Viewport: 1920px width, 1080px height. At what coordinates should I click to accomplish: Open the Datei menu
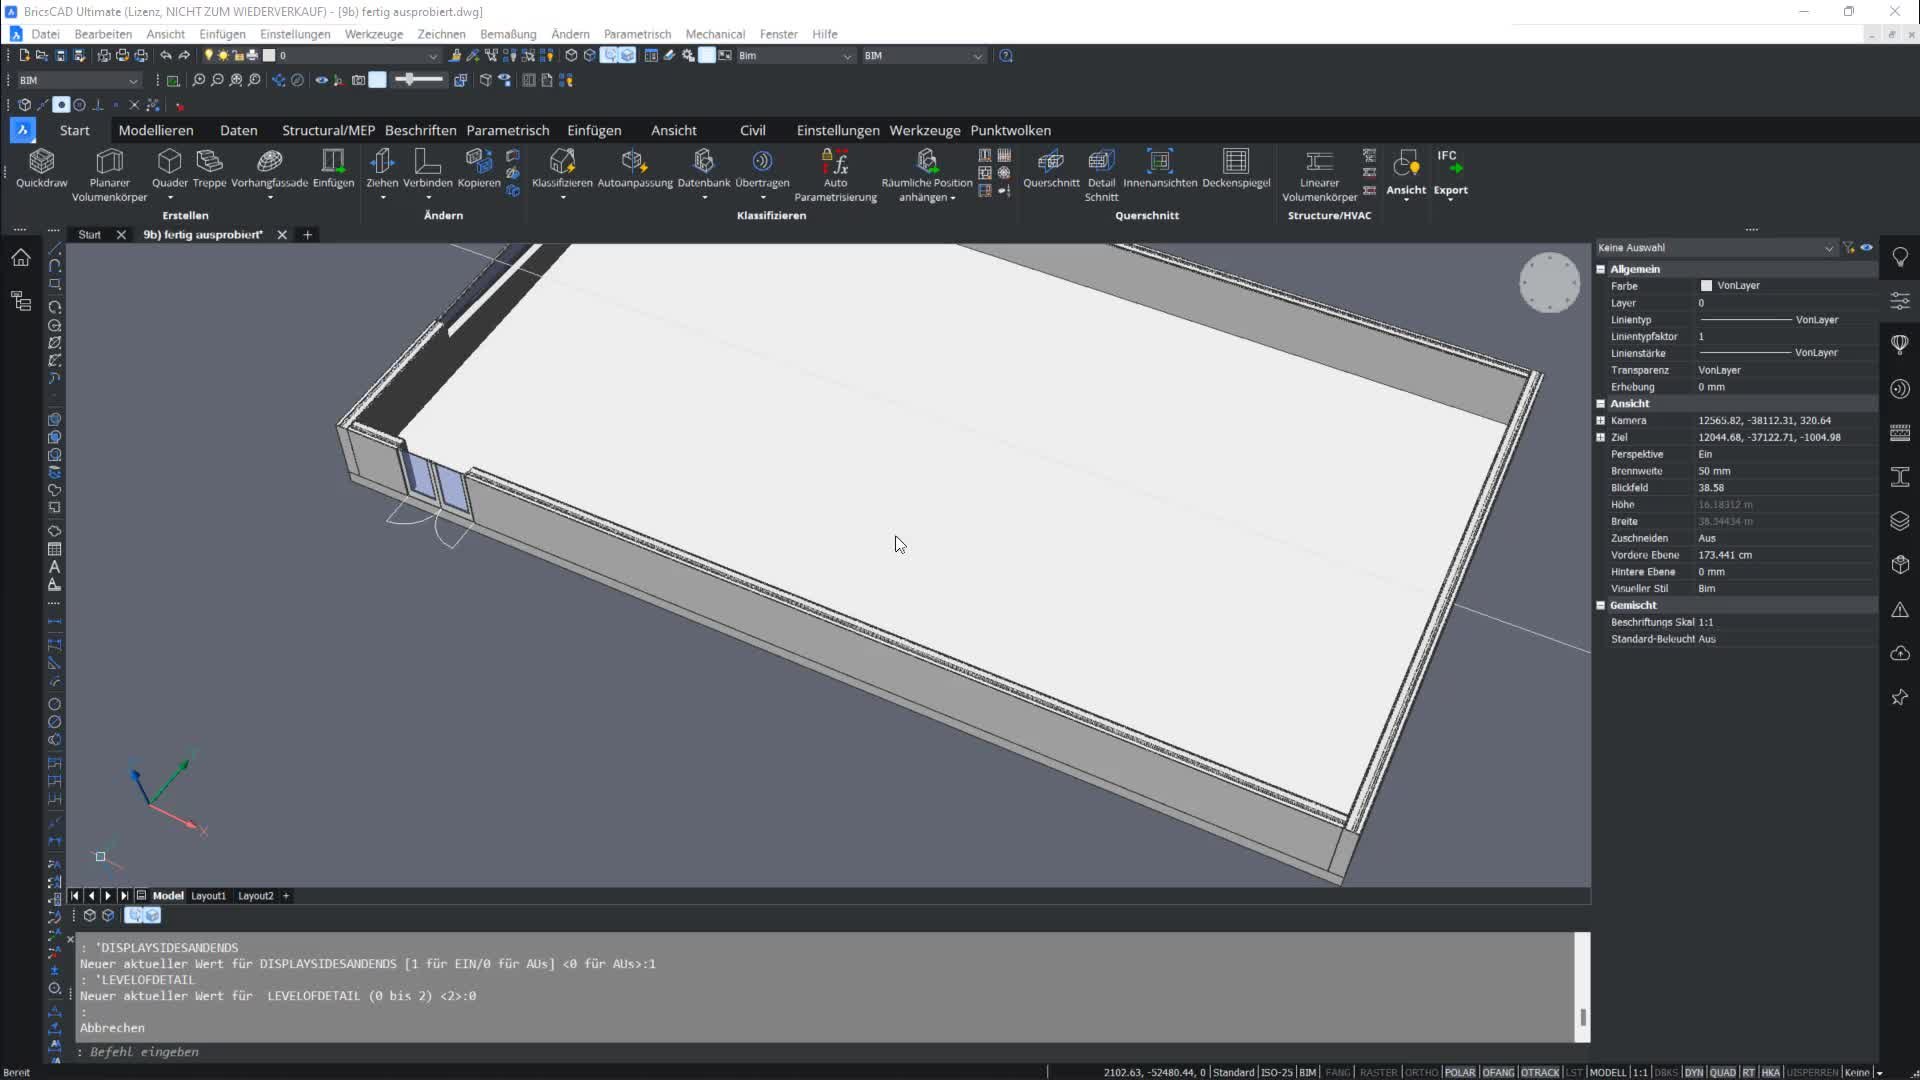45,34
